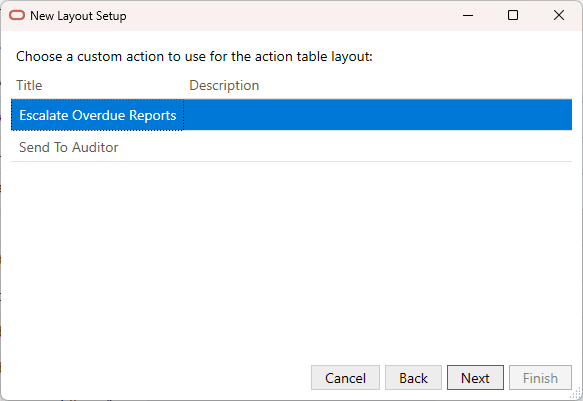Close the New Layout Setup dialog

click(559, 15)
